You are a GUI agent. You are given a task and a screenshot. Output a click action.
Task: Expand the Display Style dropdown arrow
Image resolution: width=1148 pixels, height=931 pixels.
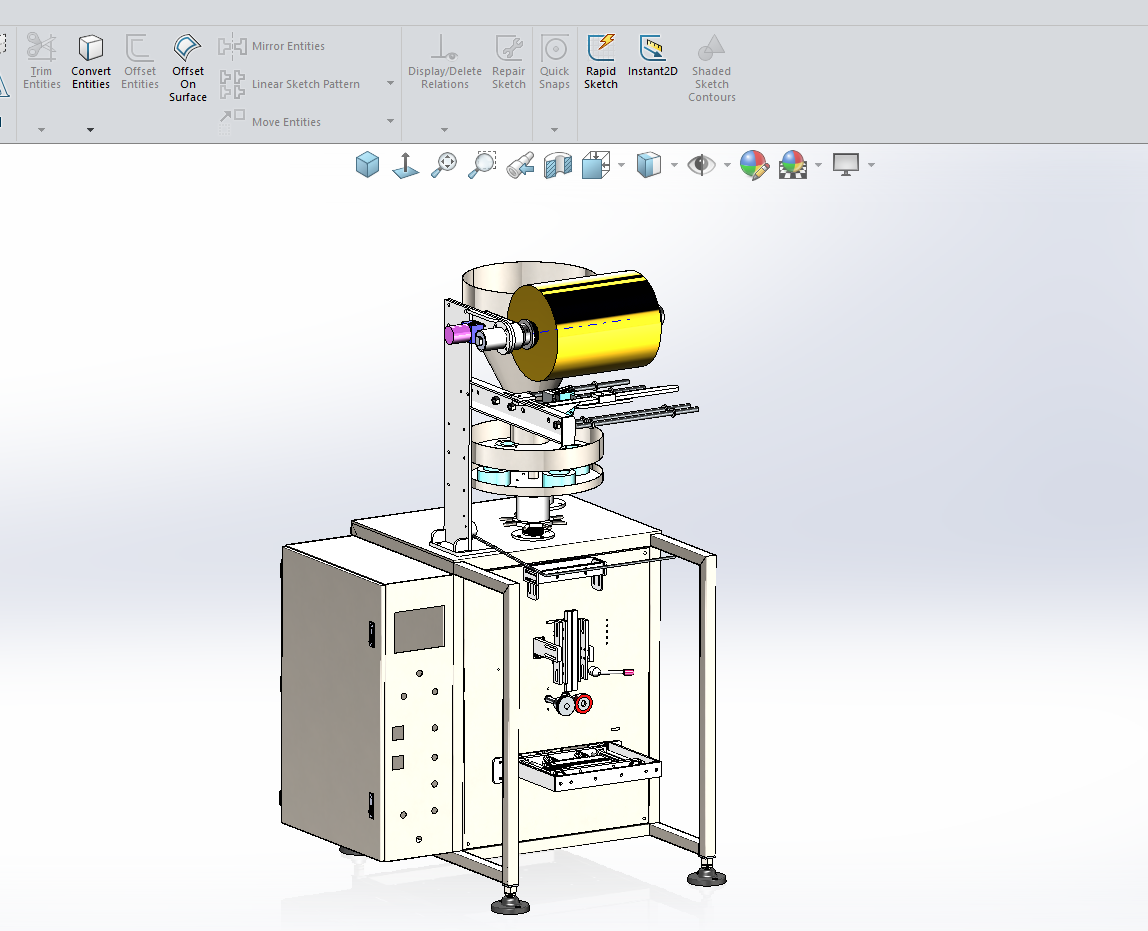674,165
